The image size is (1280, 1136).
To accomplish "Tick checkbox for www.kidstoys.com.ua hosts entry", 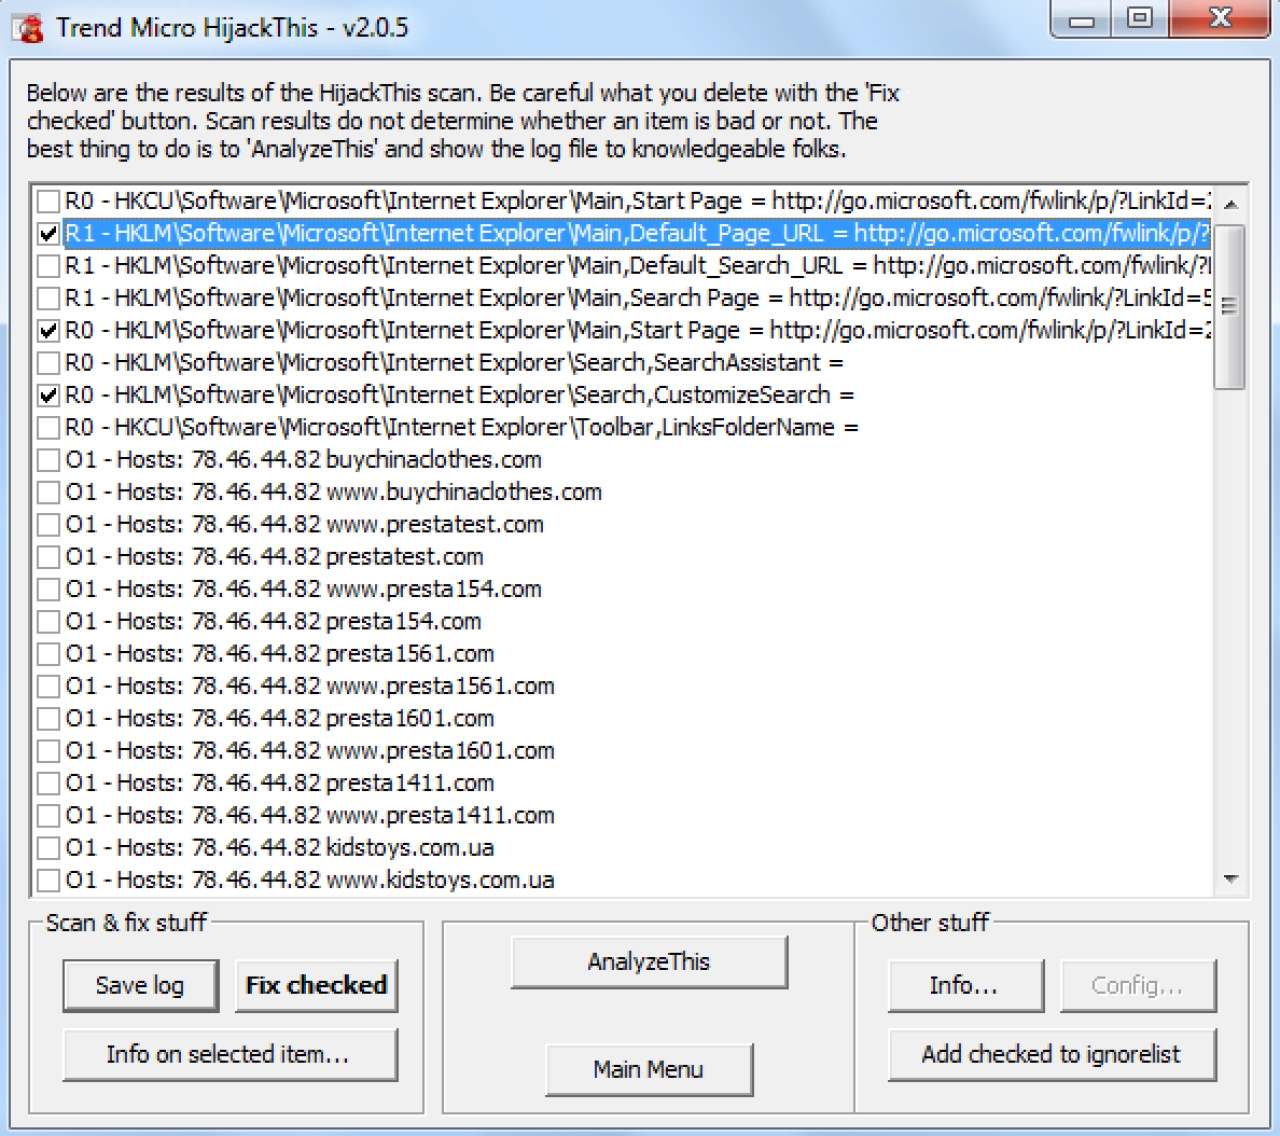I will (x=48, y=881).
